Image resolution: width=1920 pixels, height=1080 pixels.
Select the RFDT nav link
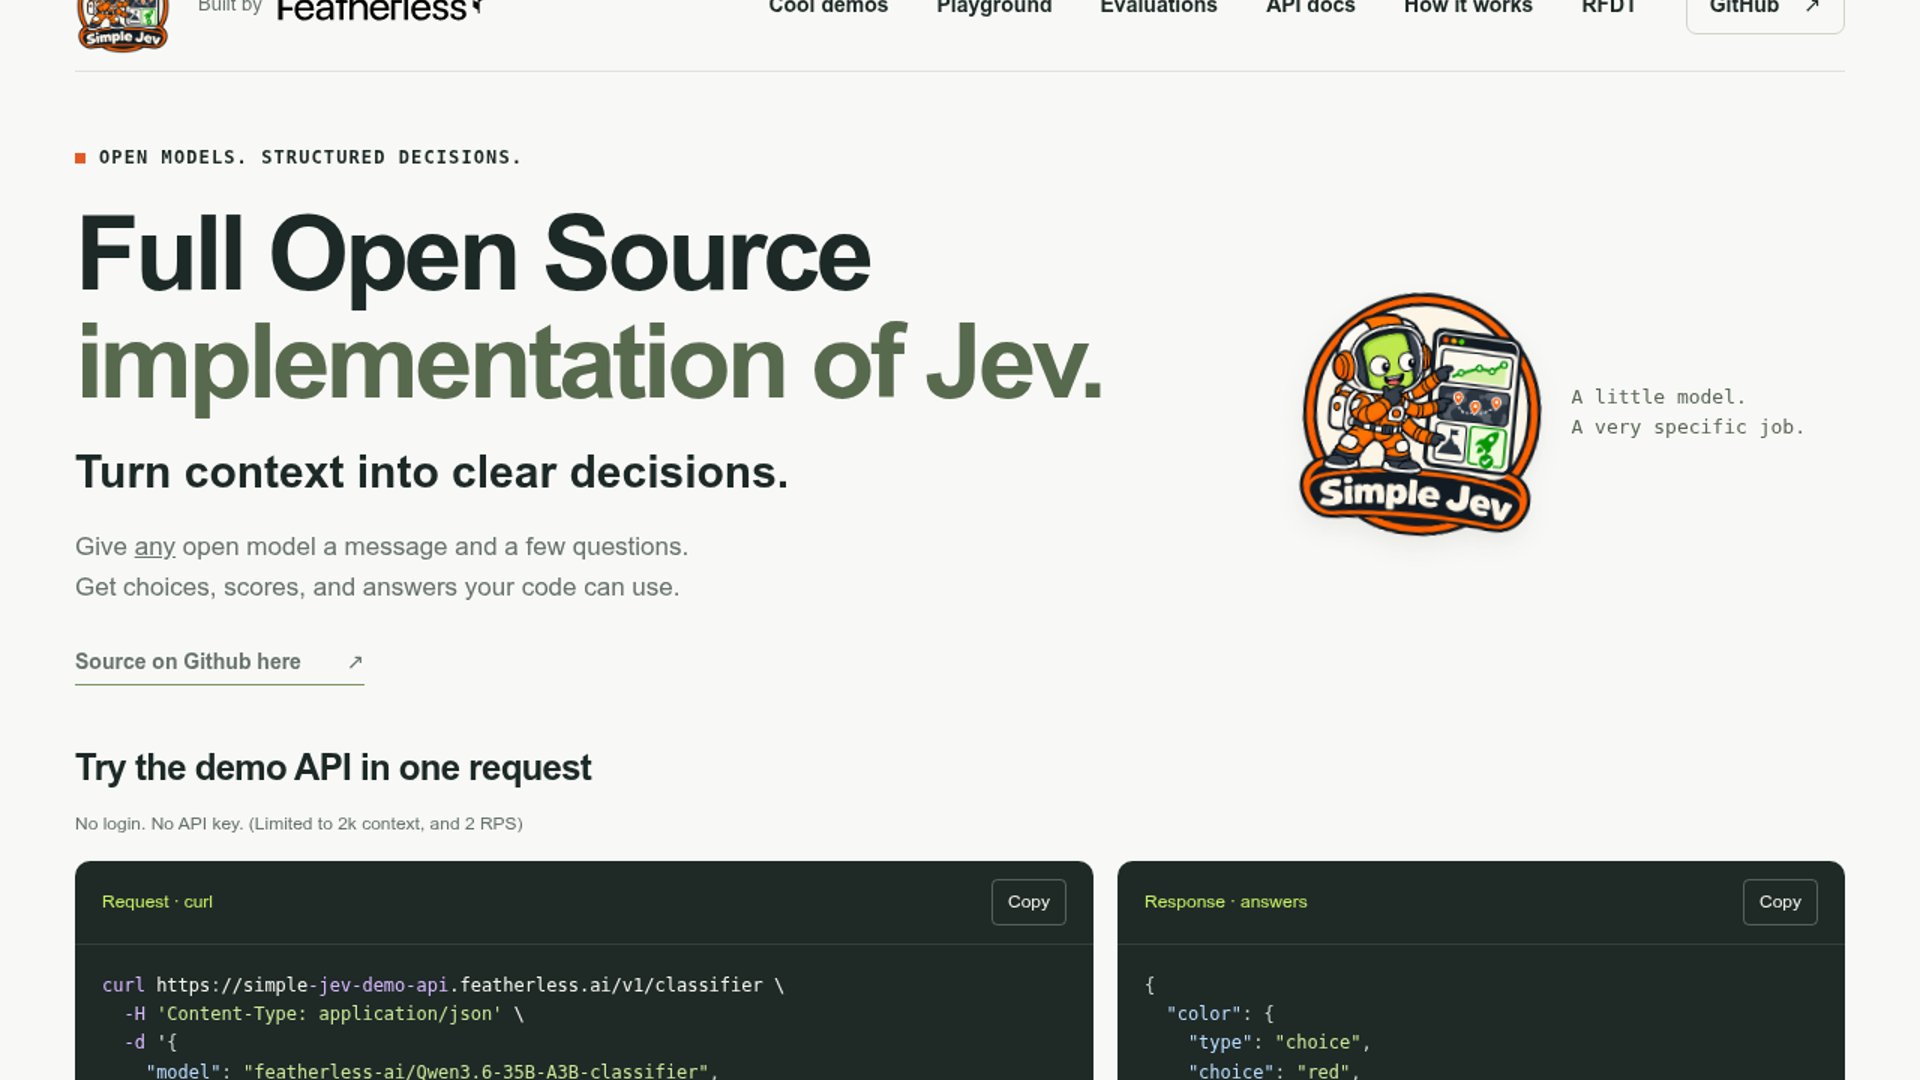[x=1608, y=7]
